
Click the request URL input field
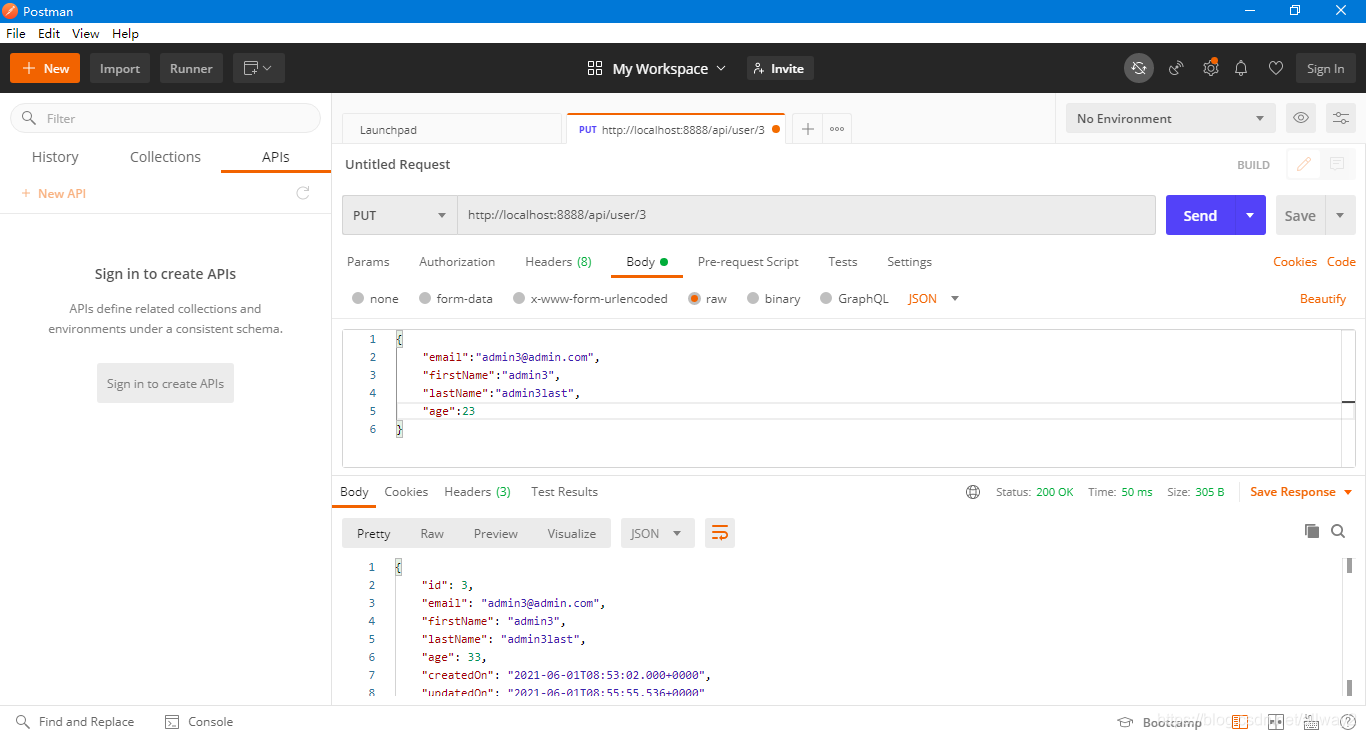click(806, 215)
